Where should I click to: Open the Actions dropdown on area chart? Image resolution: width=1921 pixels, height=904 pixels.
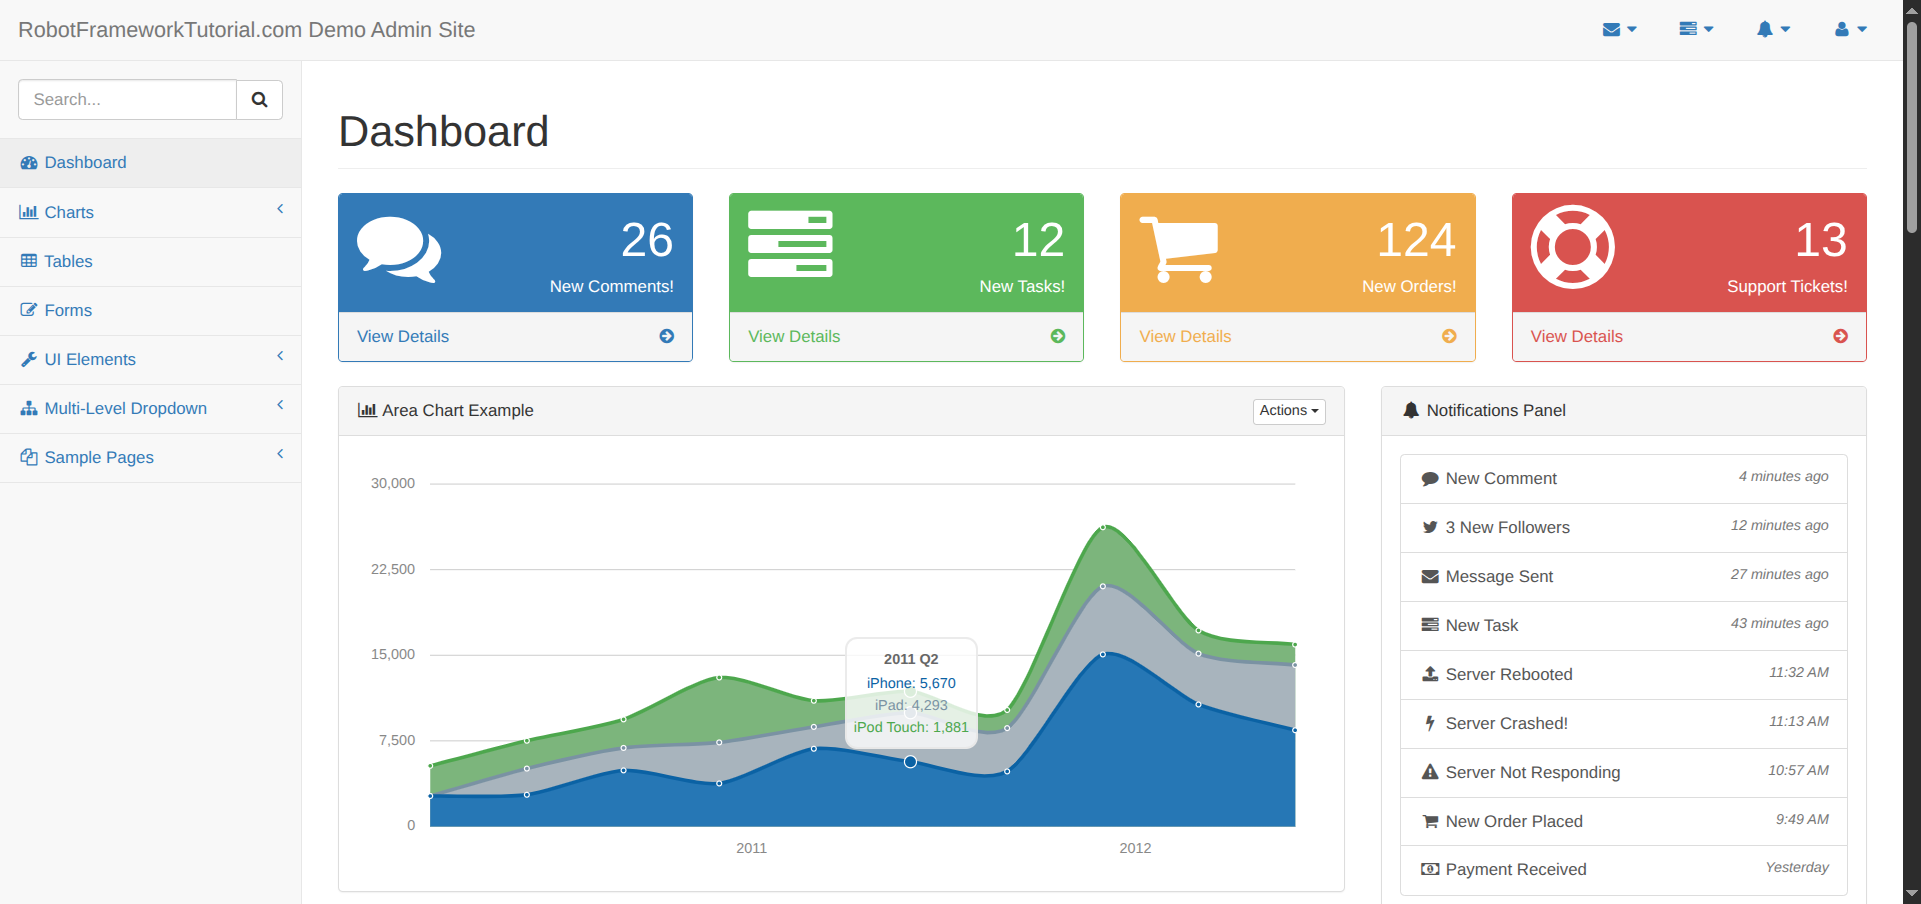(1288, 411)
